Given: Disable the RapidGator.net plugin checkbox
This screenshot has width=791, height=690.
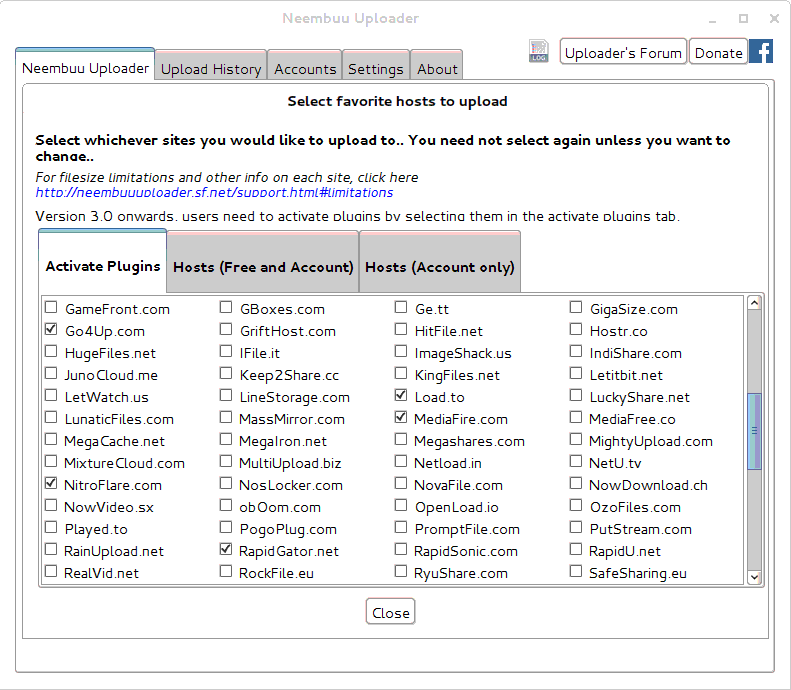Looking at the screenshot, I should 226,550.
